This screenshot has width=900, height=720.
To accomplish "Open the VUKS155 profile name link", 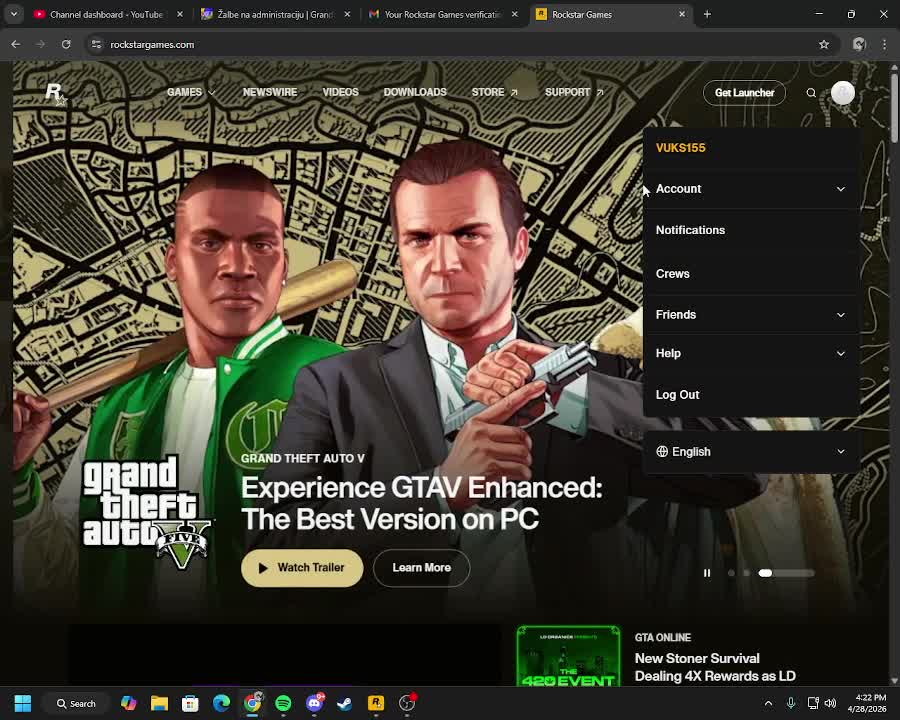I will point(681,148).
